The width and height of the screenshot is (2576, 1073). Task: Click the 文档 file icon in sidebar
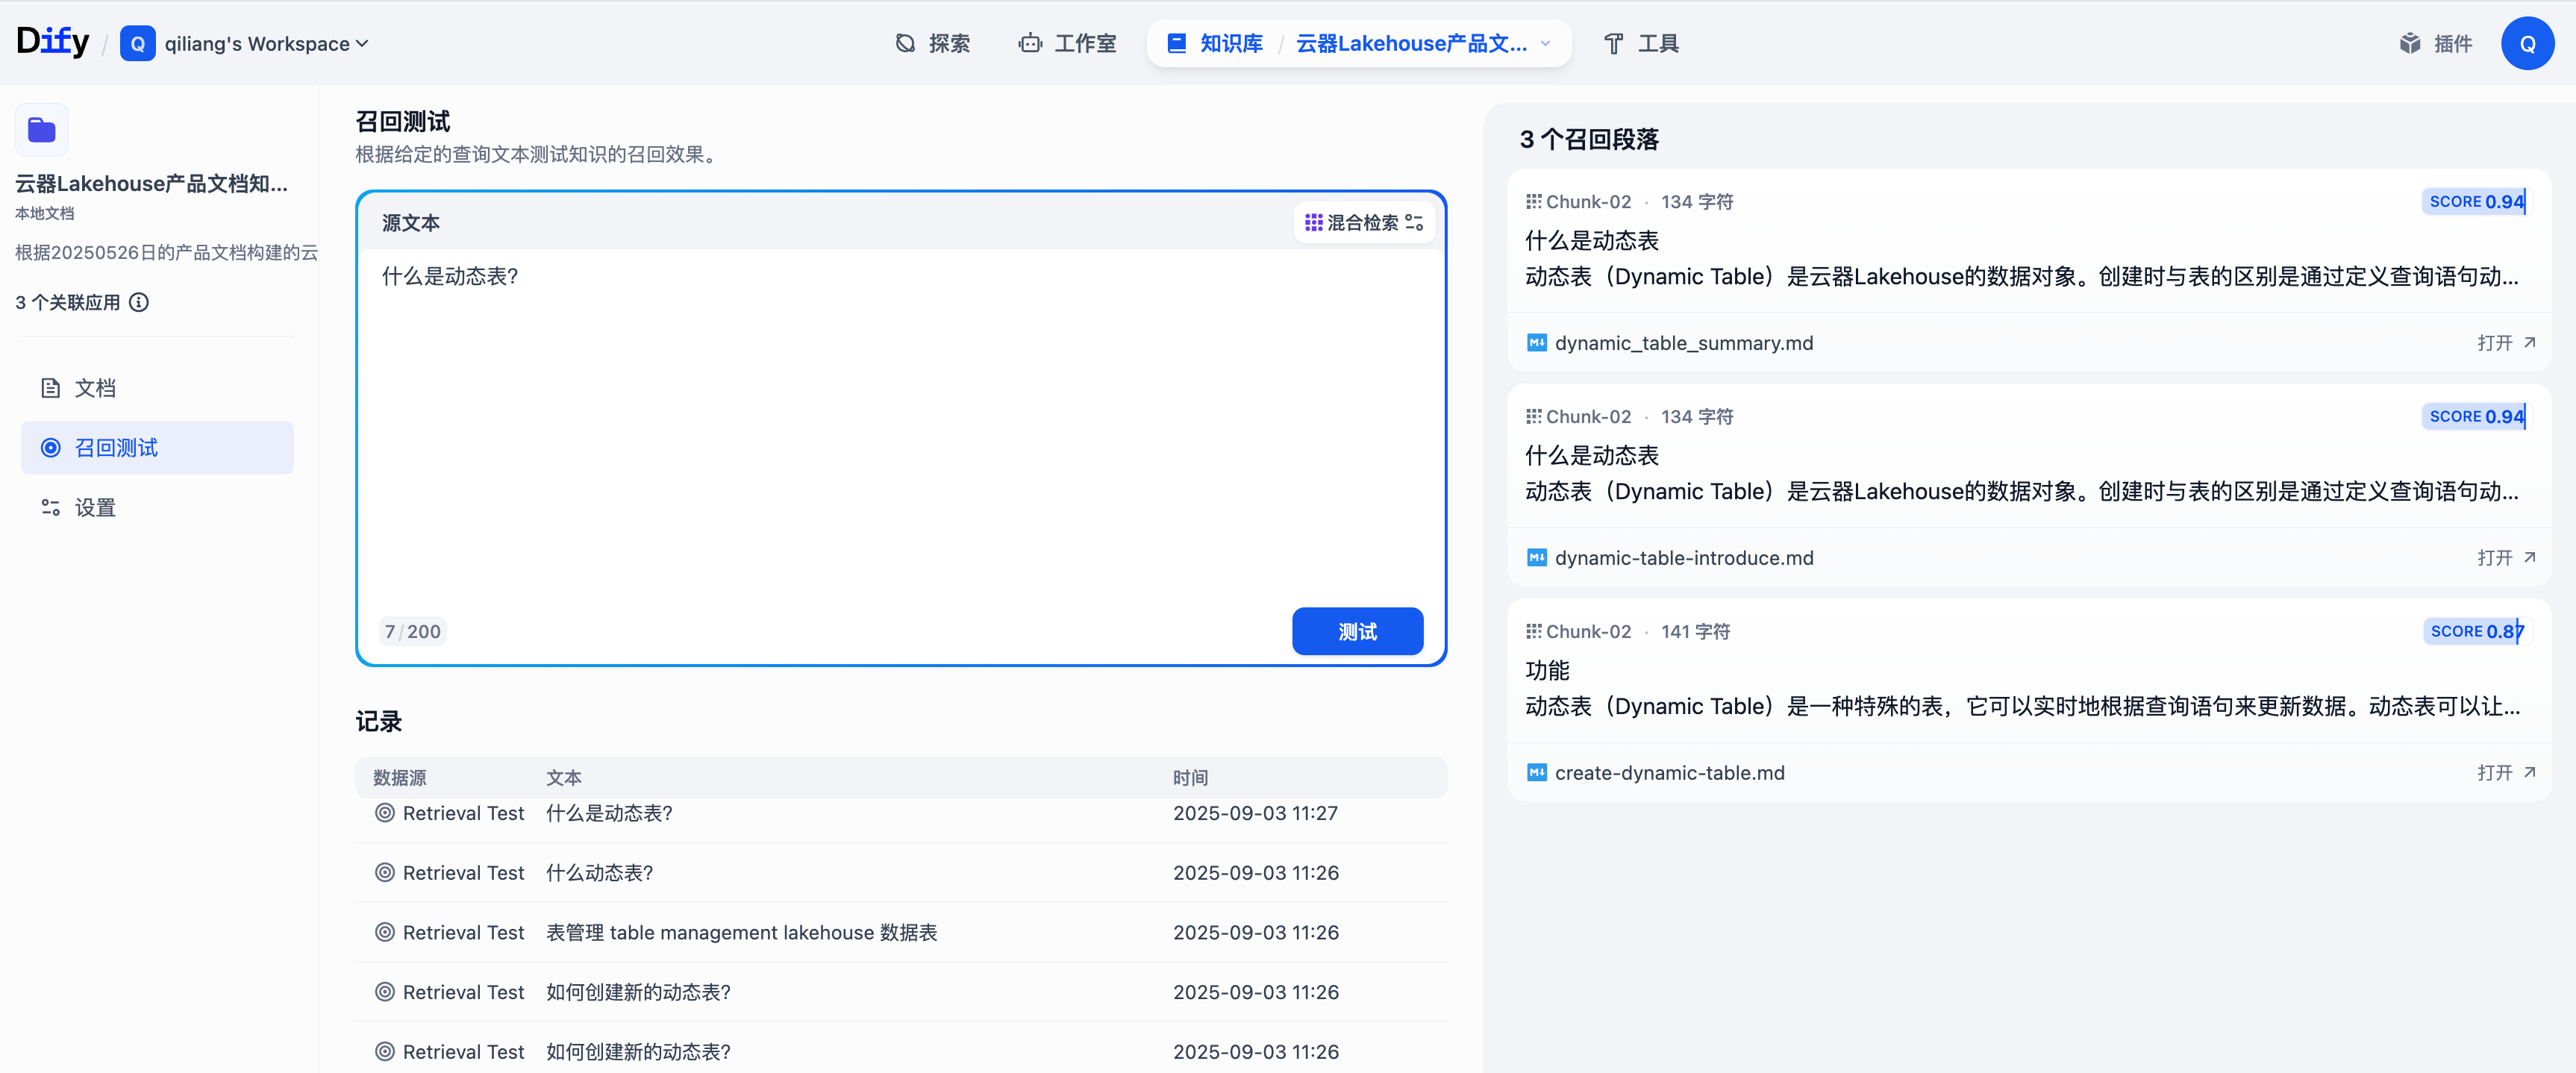50,388
